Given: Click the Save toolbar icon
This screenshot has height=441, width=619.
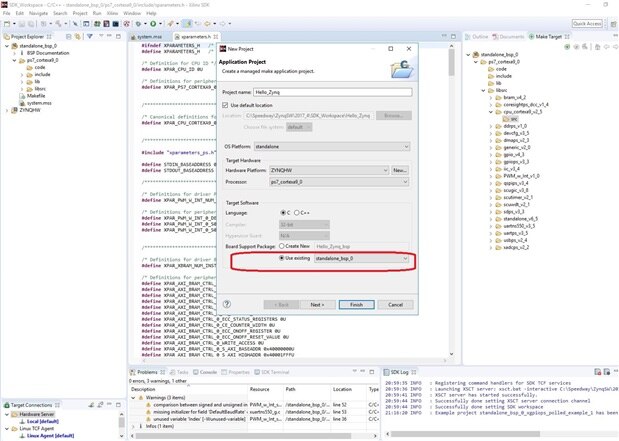Looking at the screenshot, I should pos(17,22).
